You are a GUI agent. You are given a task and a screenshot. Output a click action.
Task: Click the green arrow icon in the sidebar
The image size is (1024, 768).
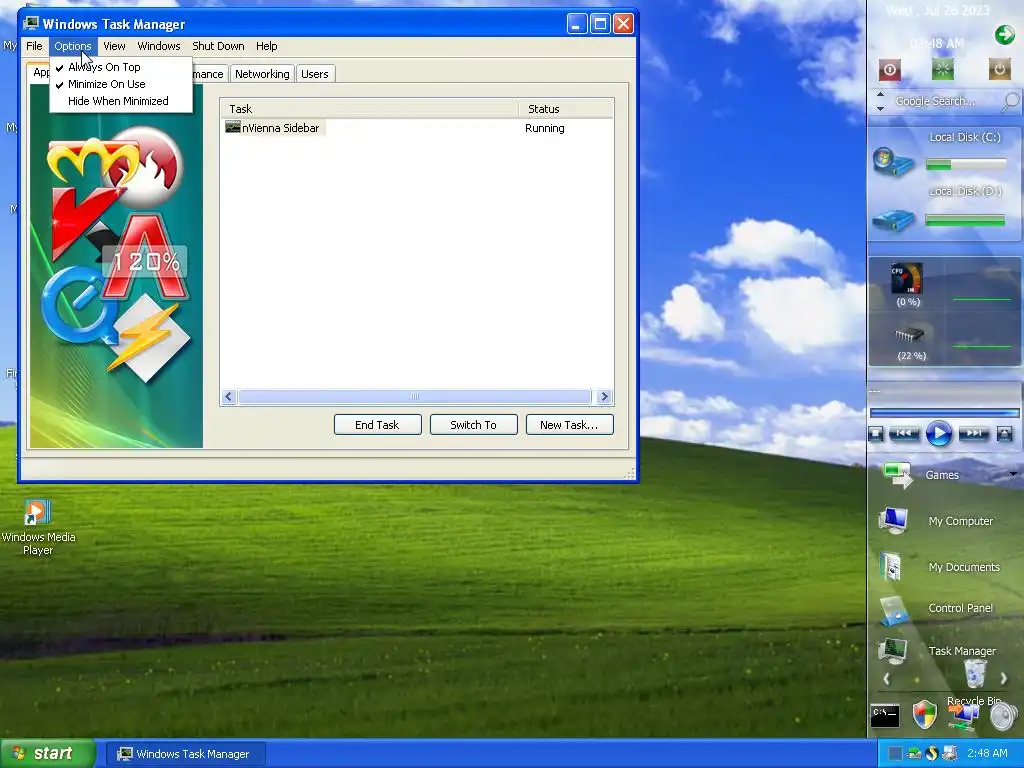1004,34
